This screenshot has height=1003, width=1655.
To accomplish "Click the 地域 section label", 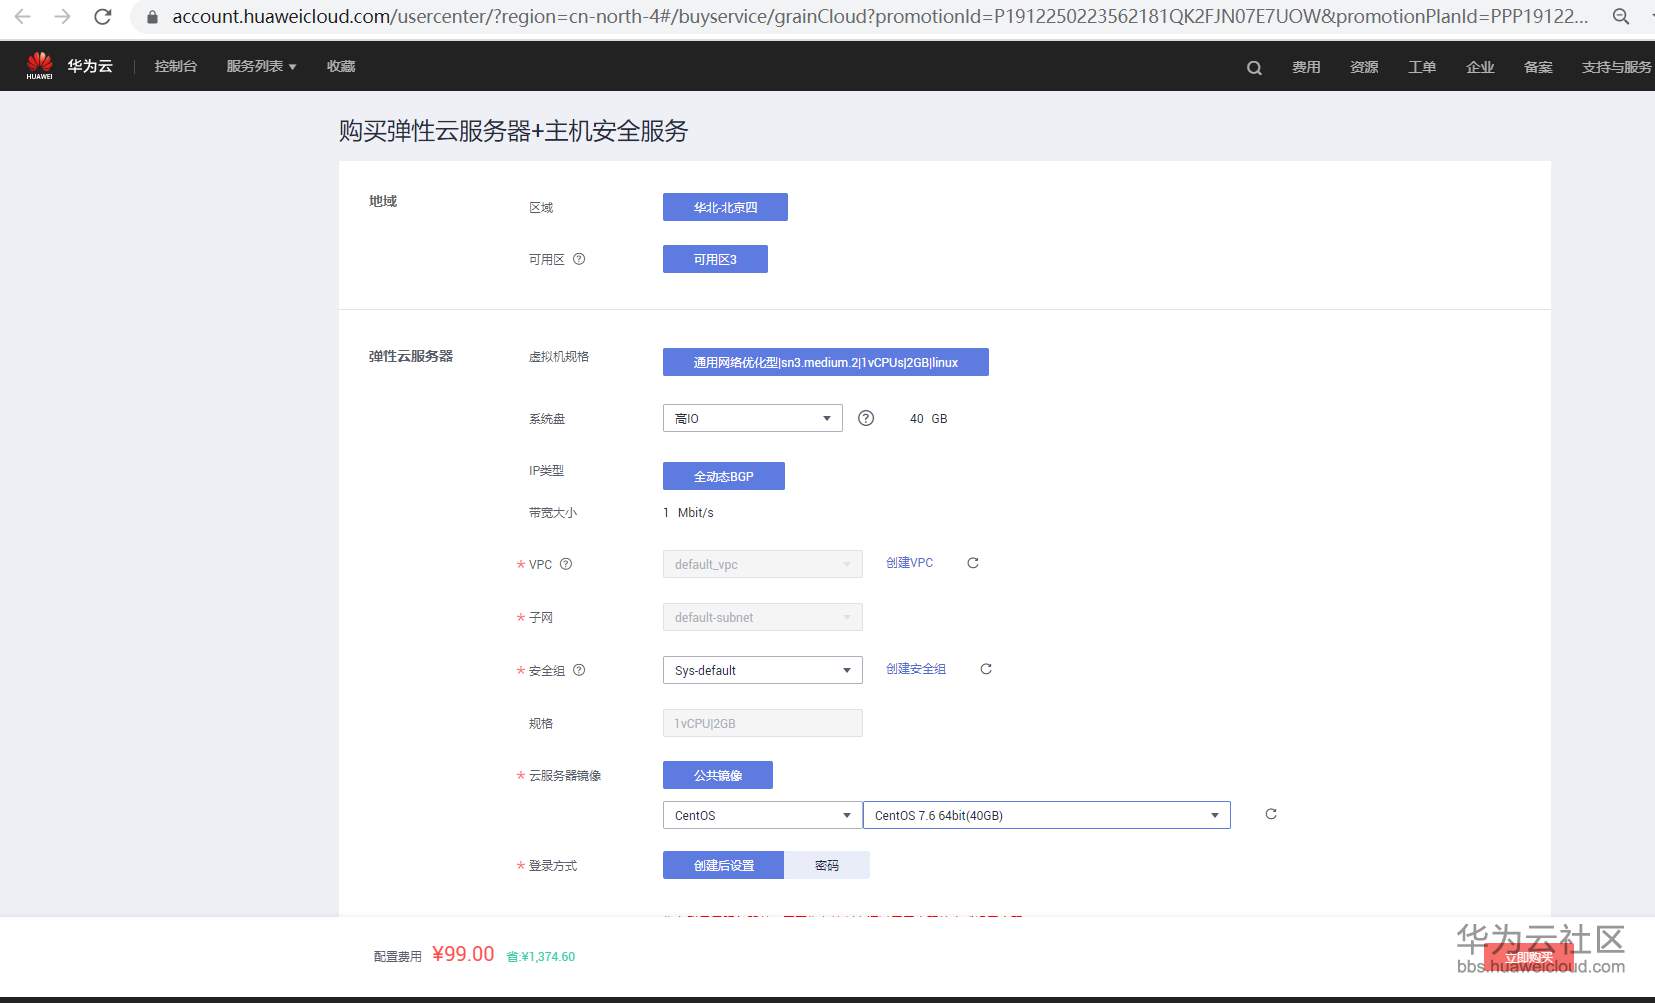I will [x=383, y=201].
